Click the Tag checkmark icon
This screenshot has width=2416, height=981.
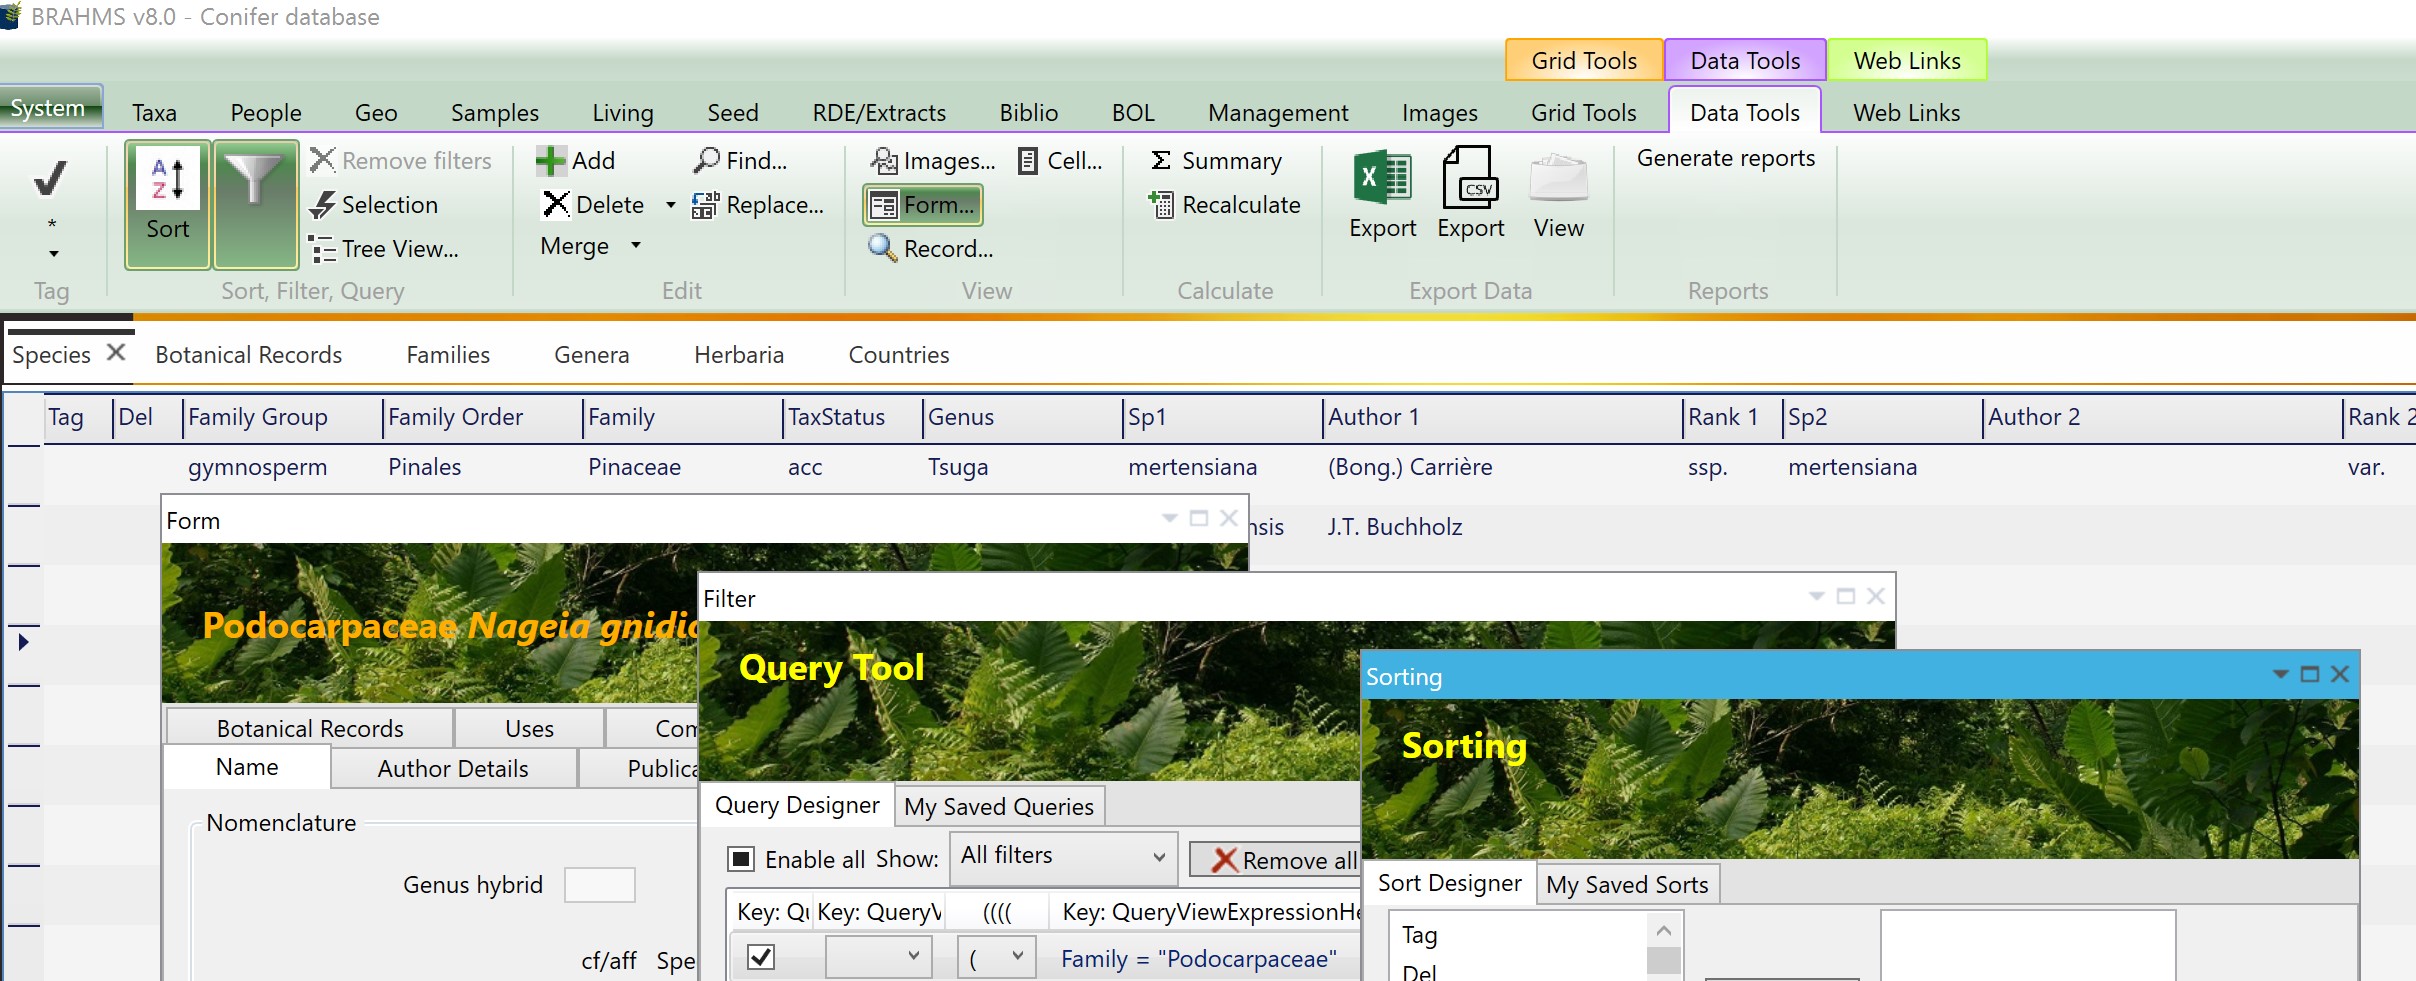click(50, 179)
